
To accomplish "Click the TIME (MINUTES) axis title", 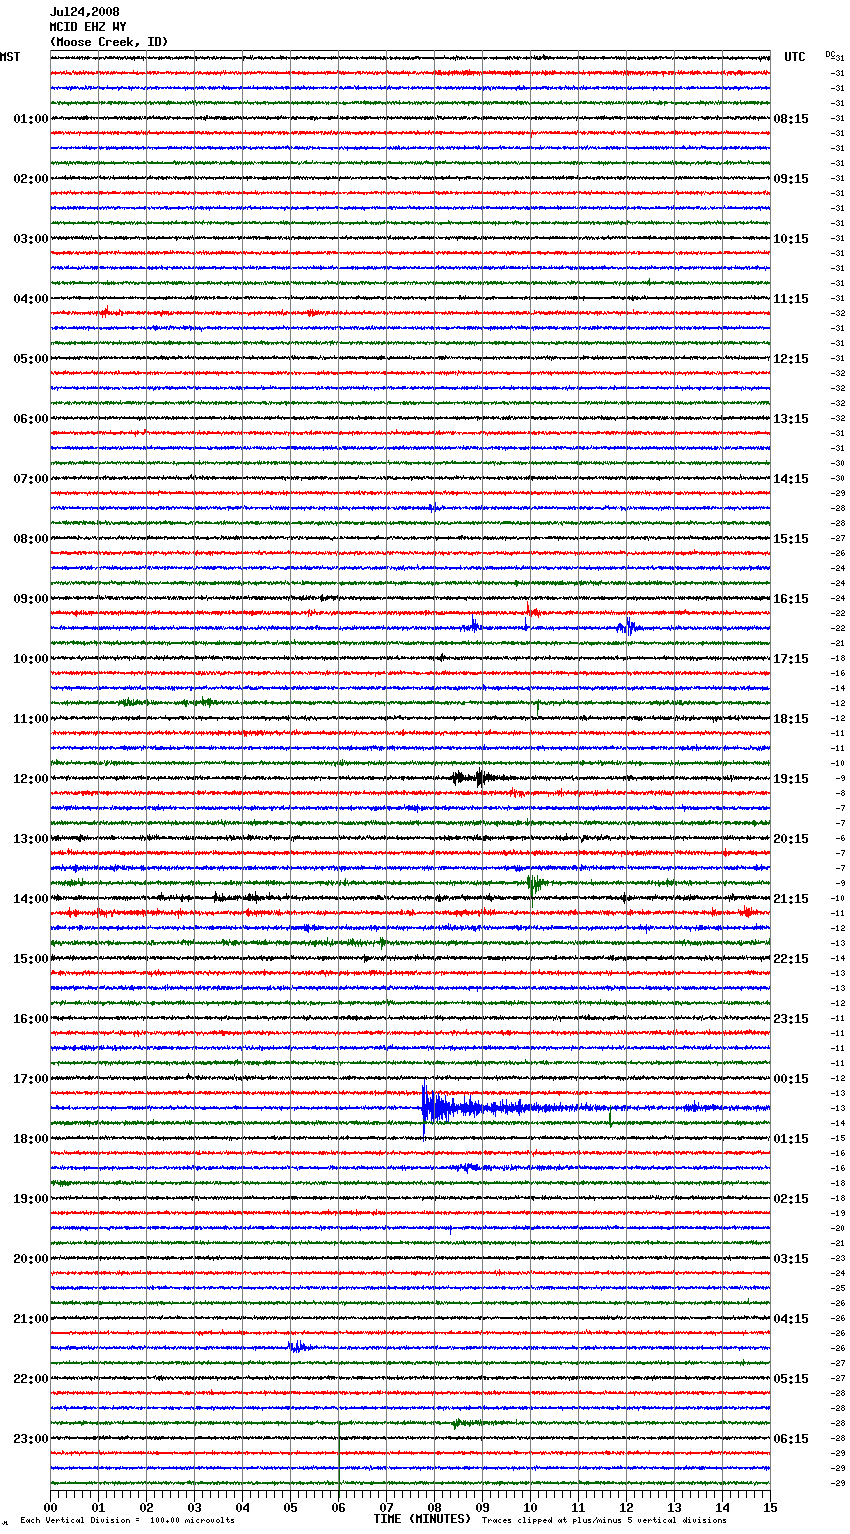I will pyautogui.click(x=422, y=1519).
